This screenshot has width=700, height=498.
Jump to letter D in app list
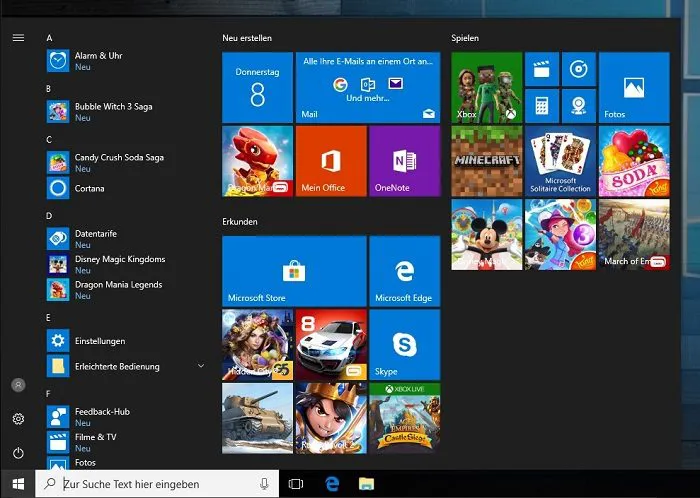[x=49, y=216]
